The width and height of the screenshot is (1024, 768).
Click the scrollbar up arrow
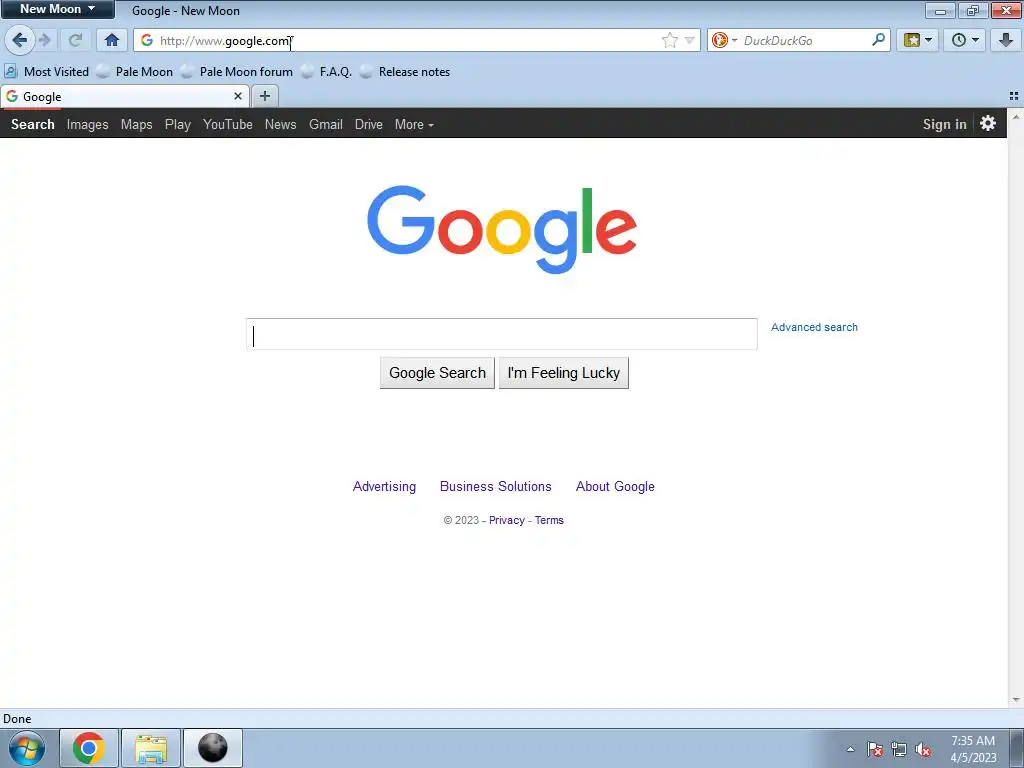coord(1016,117)
